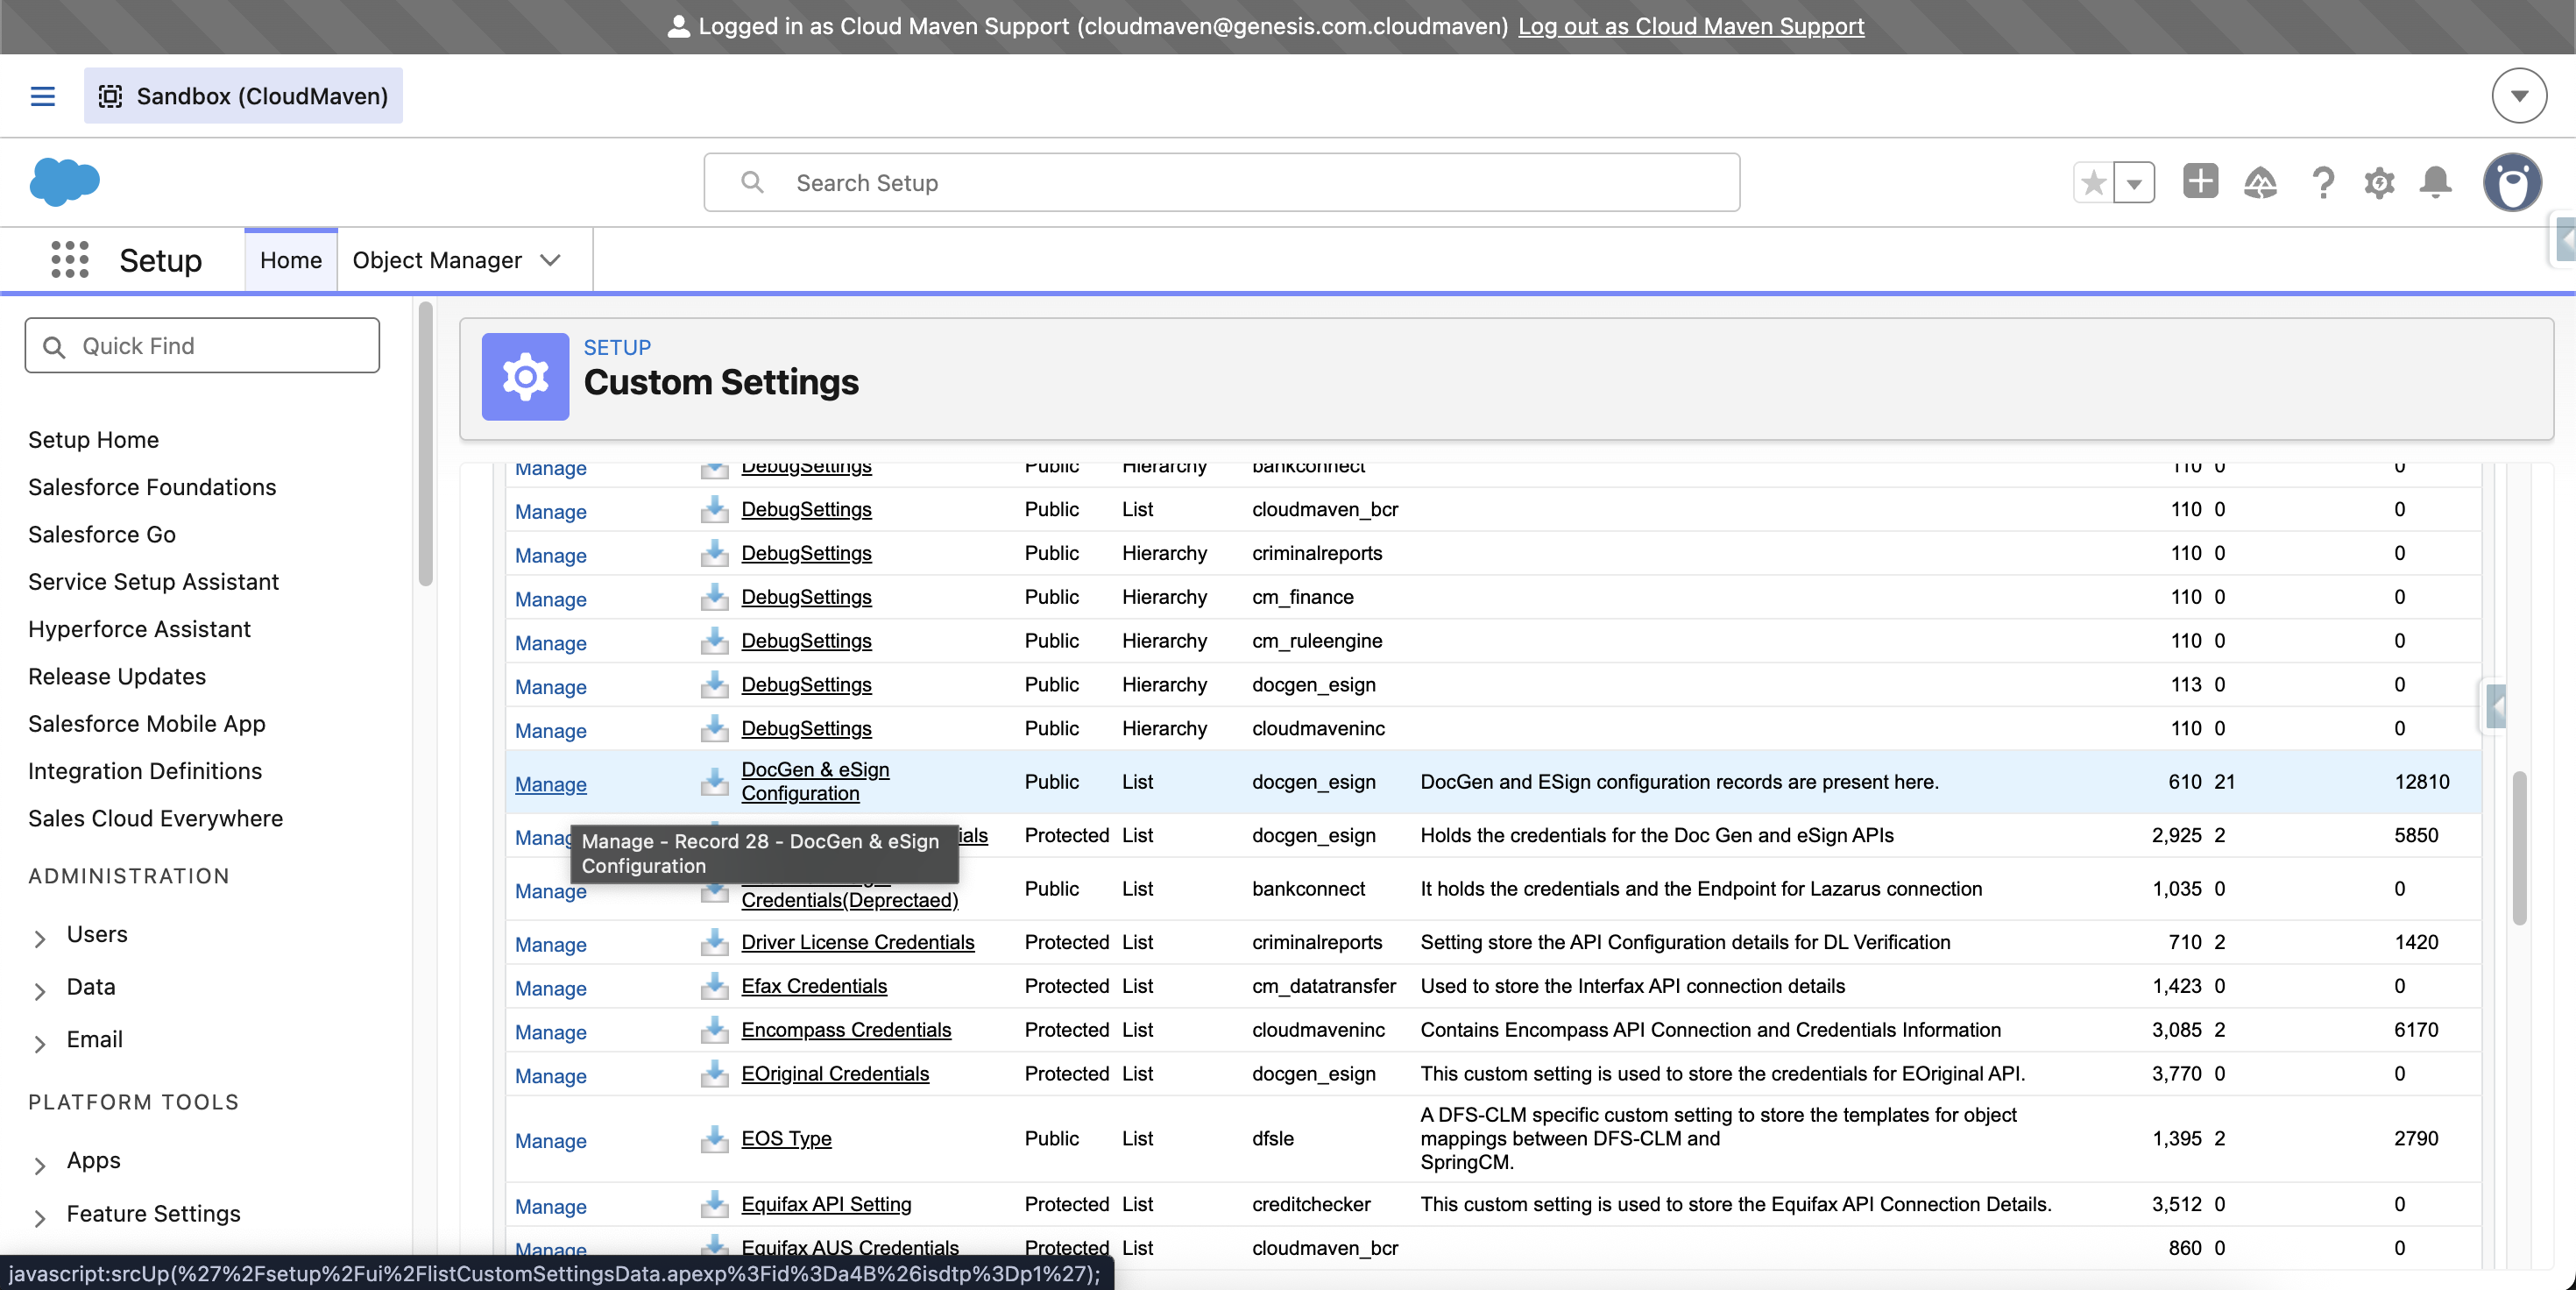Click the download icon for DocGen & eSign Configuration
Viewport: 2576px width, 1290px height.
[714, 782]
